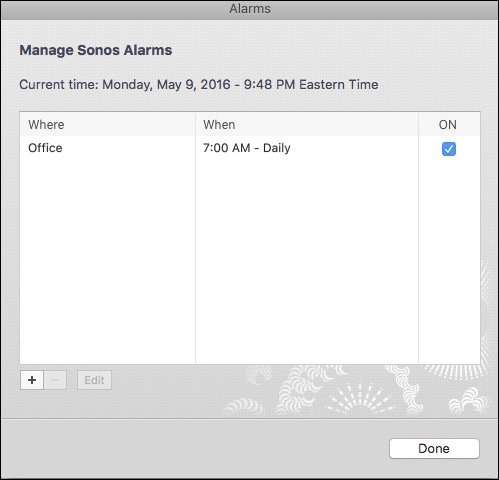Focus the Alarms window title bar

click(249, 9)
